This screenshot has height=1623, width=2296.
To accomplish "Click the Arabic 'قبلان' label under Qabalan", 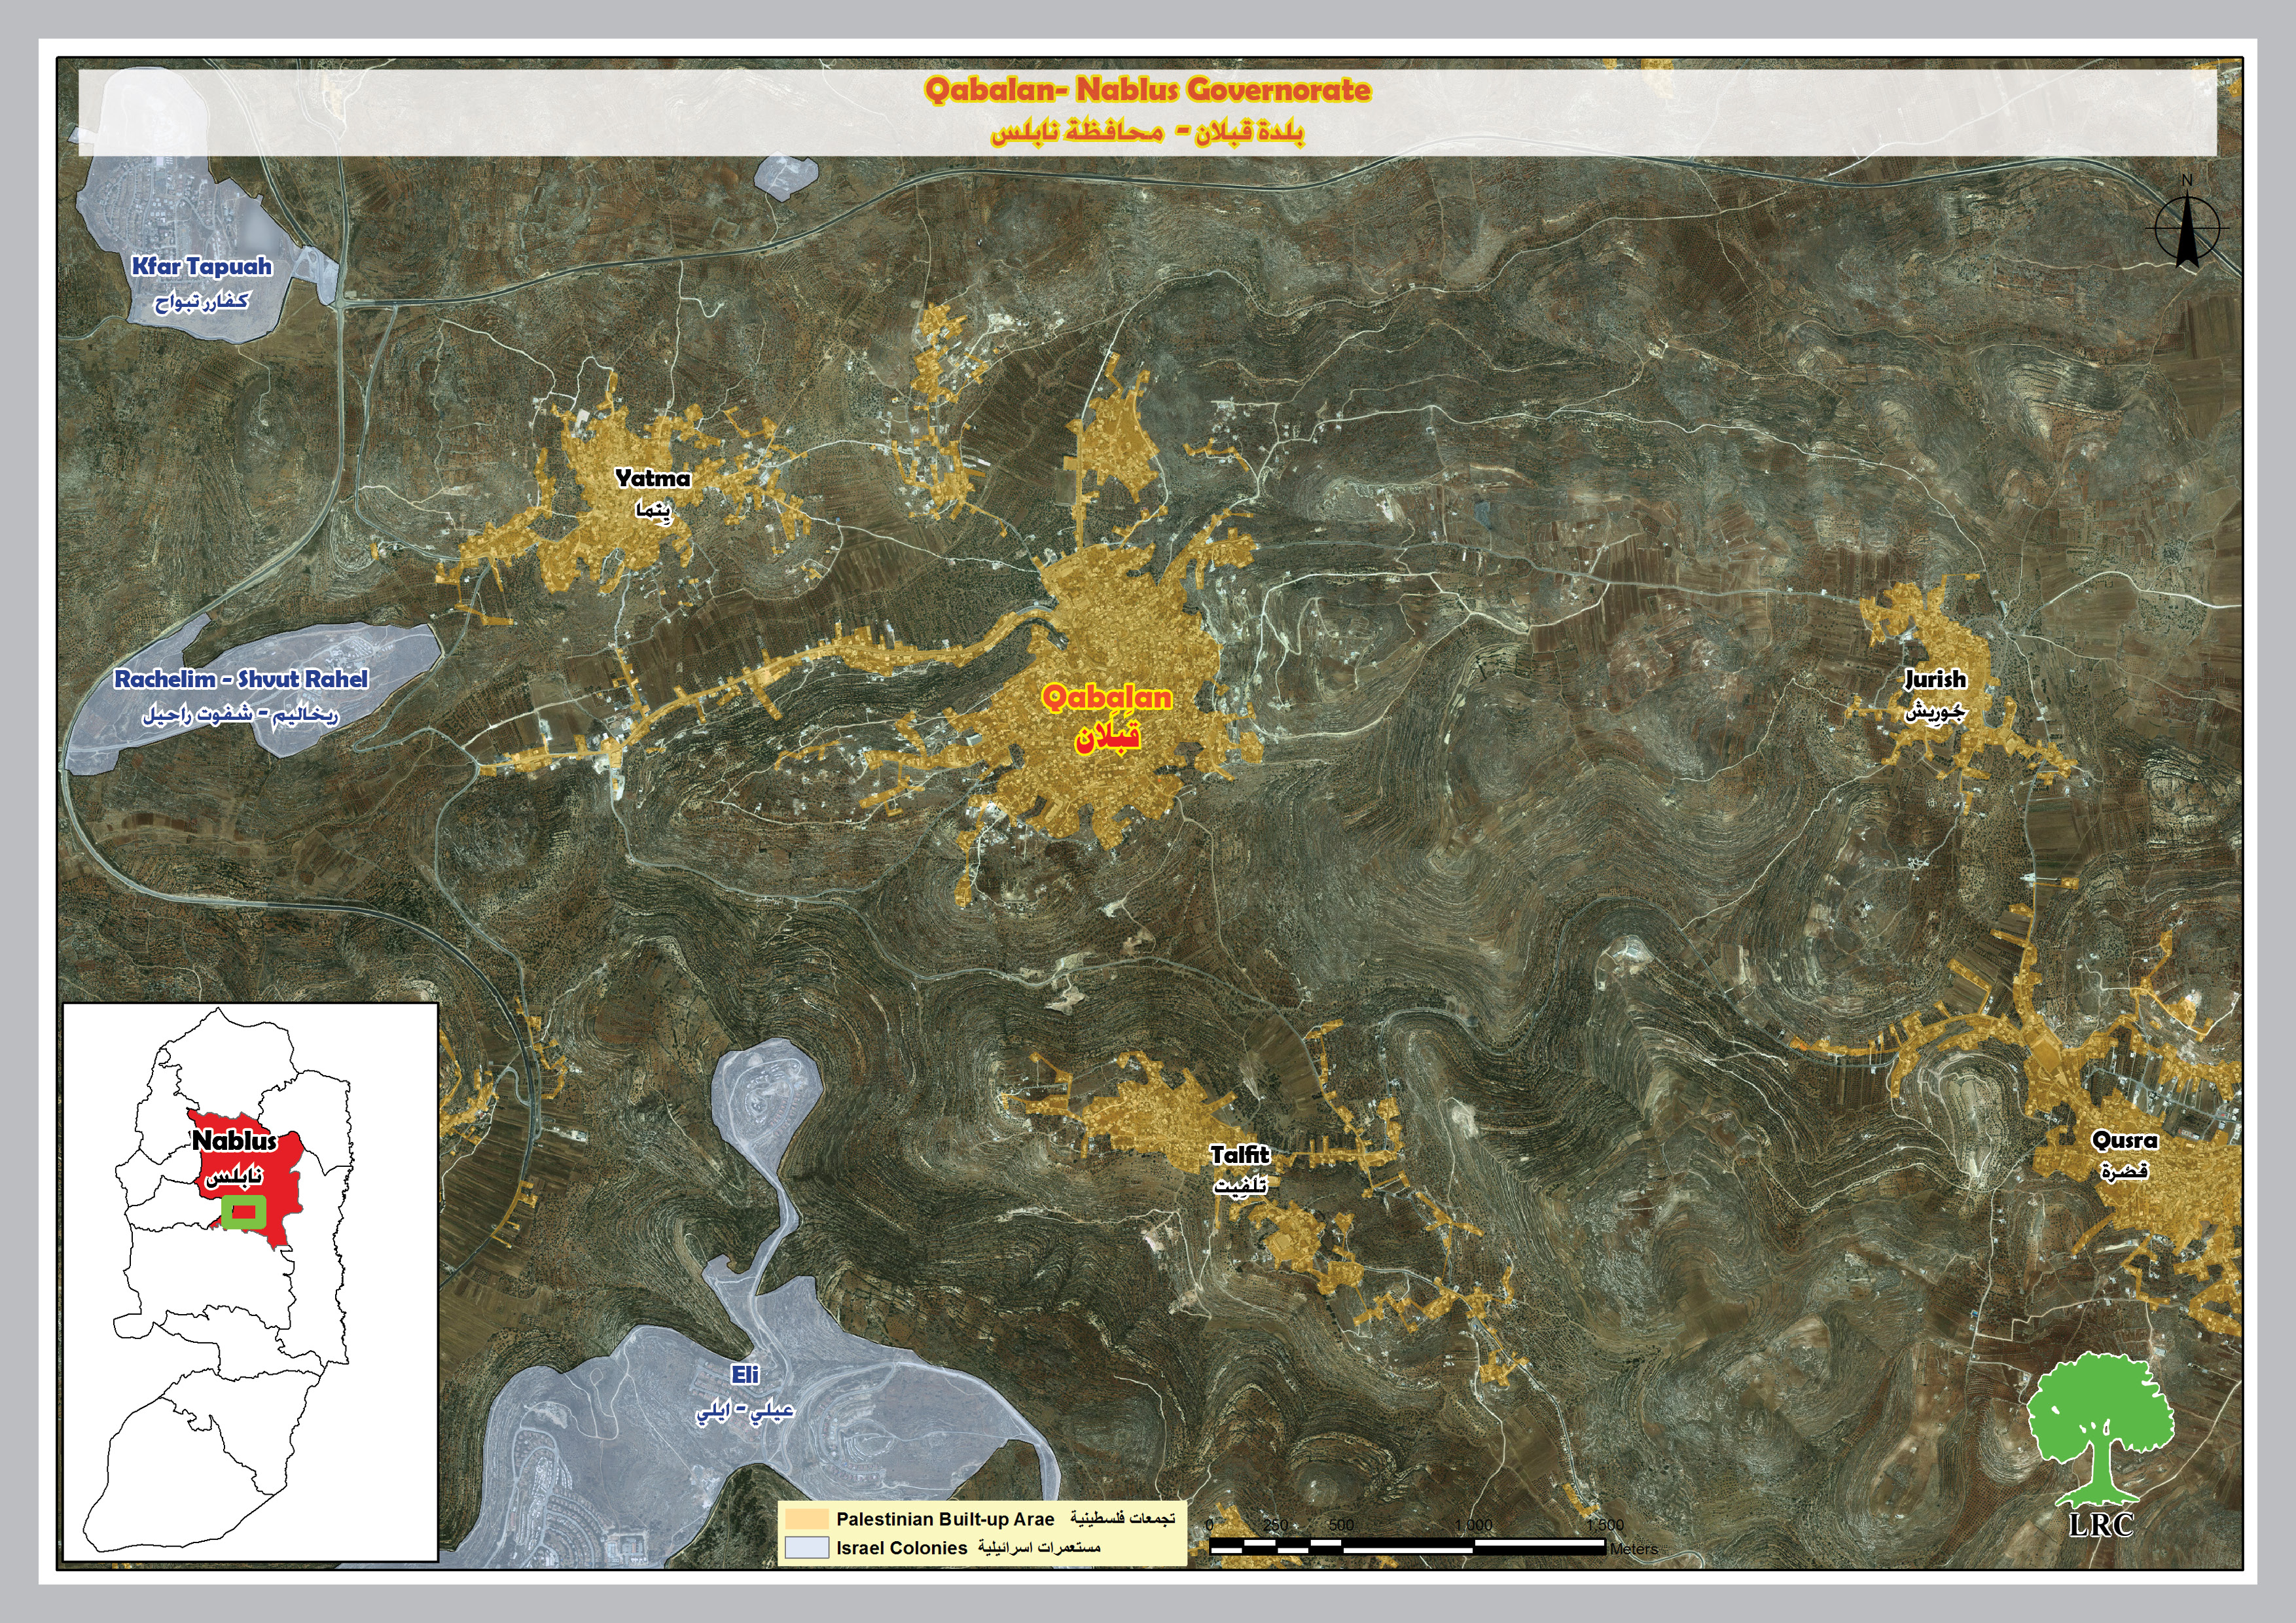I will point(1108,737).
